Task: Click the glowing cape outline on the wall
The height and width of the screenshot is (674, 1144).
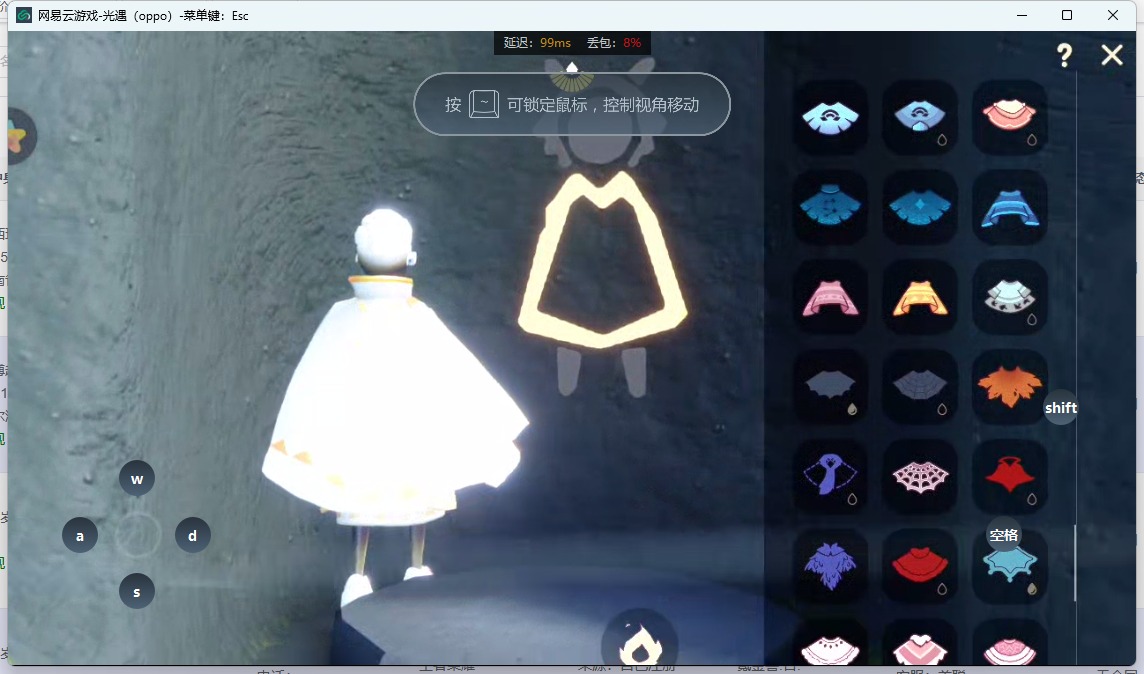Action: (602, 260)
